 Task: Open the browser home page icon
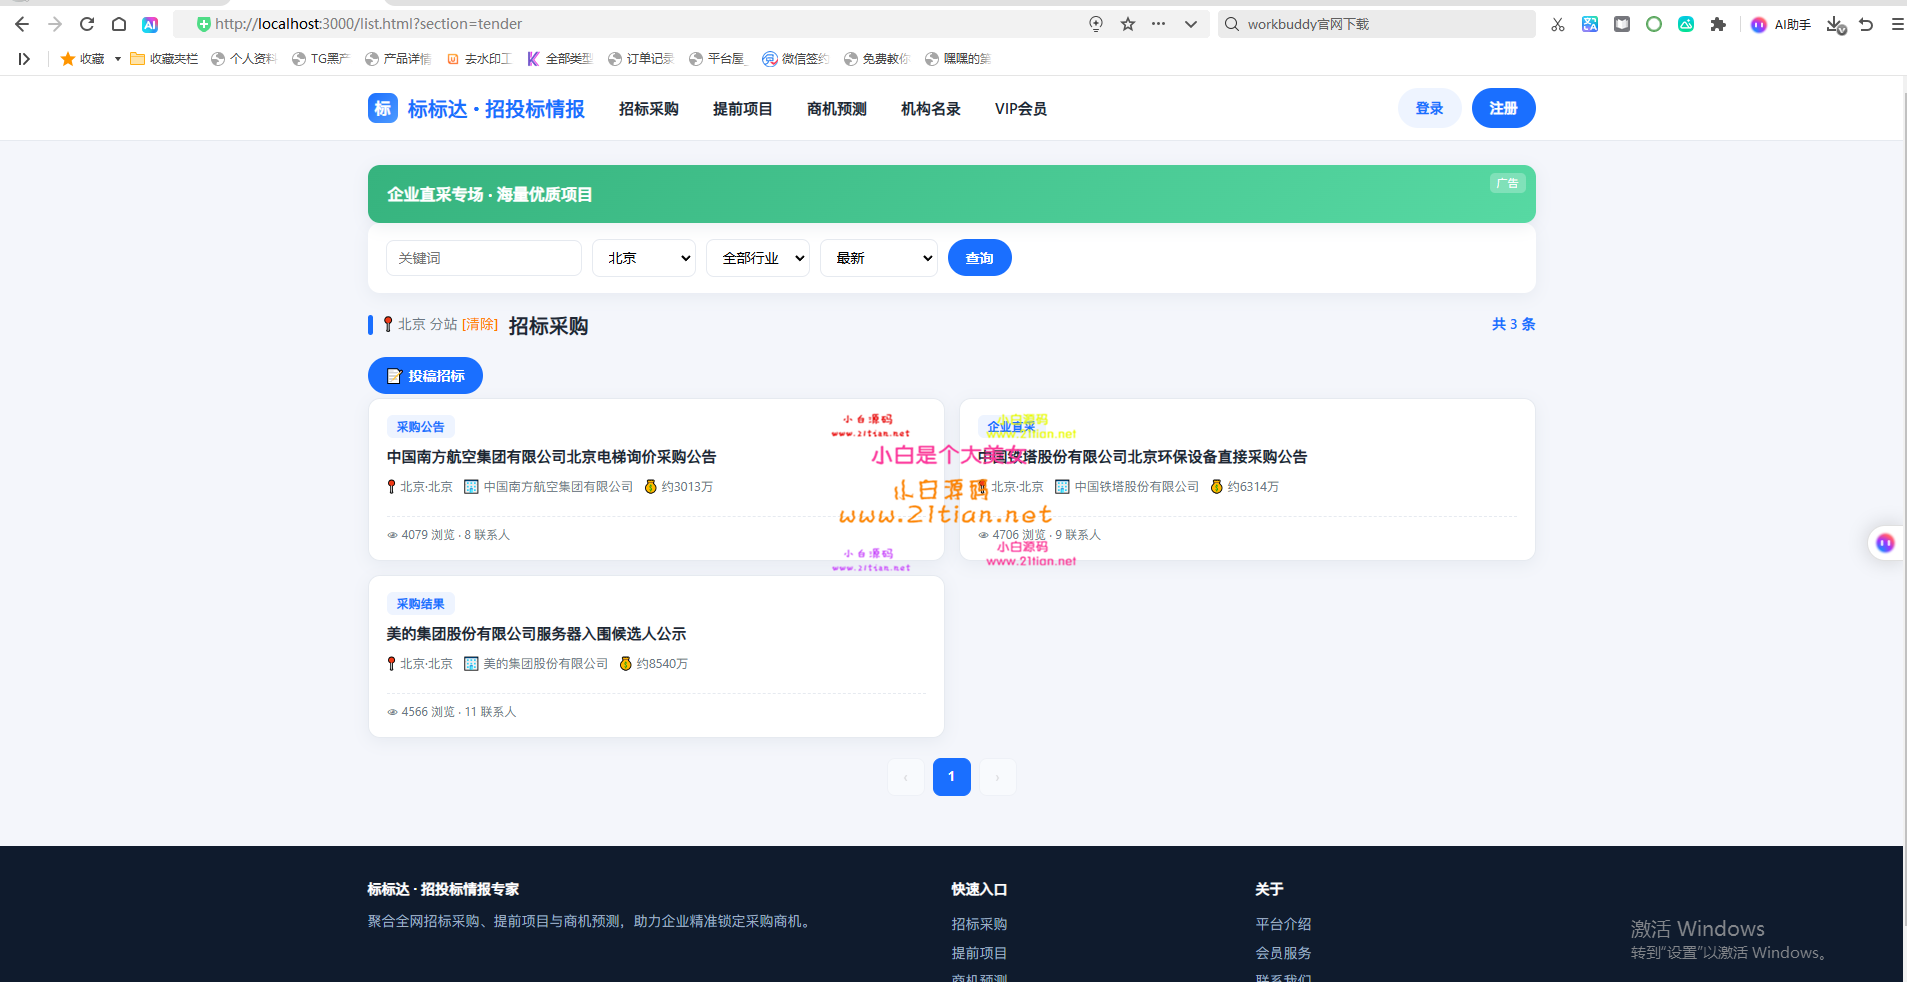coord(119,24)
